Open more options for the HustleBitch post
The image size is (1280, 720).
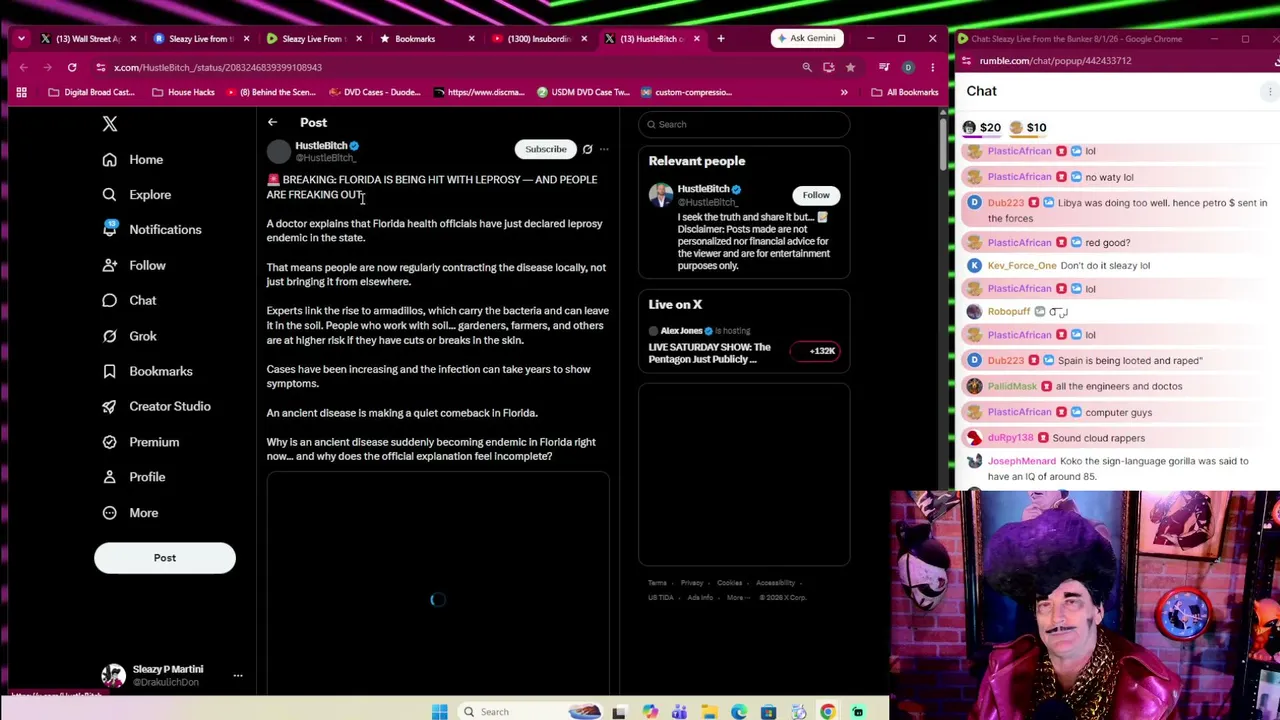pos(604,149)
